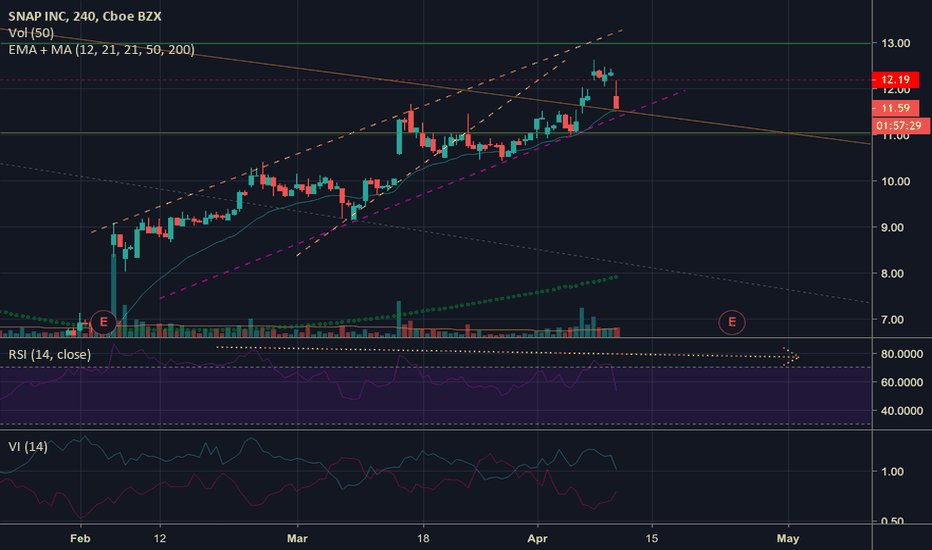Click the upcoming earnings E marker near late April
932x550 pixels.
click(732, 322)
